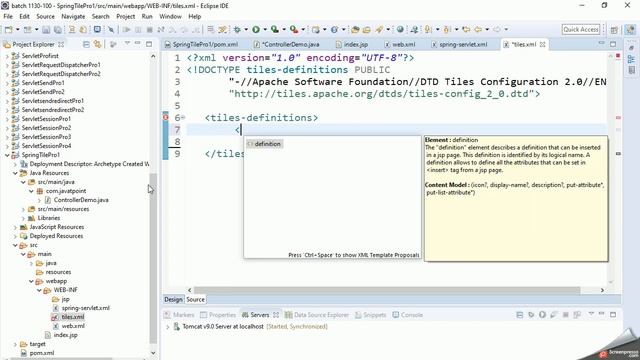Select tiles.xml in the Project Explorer
640x360 pixels.
click(73, 317)
